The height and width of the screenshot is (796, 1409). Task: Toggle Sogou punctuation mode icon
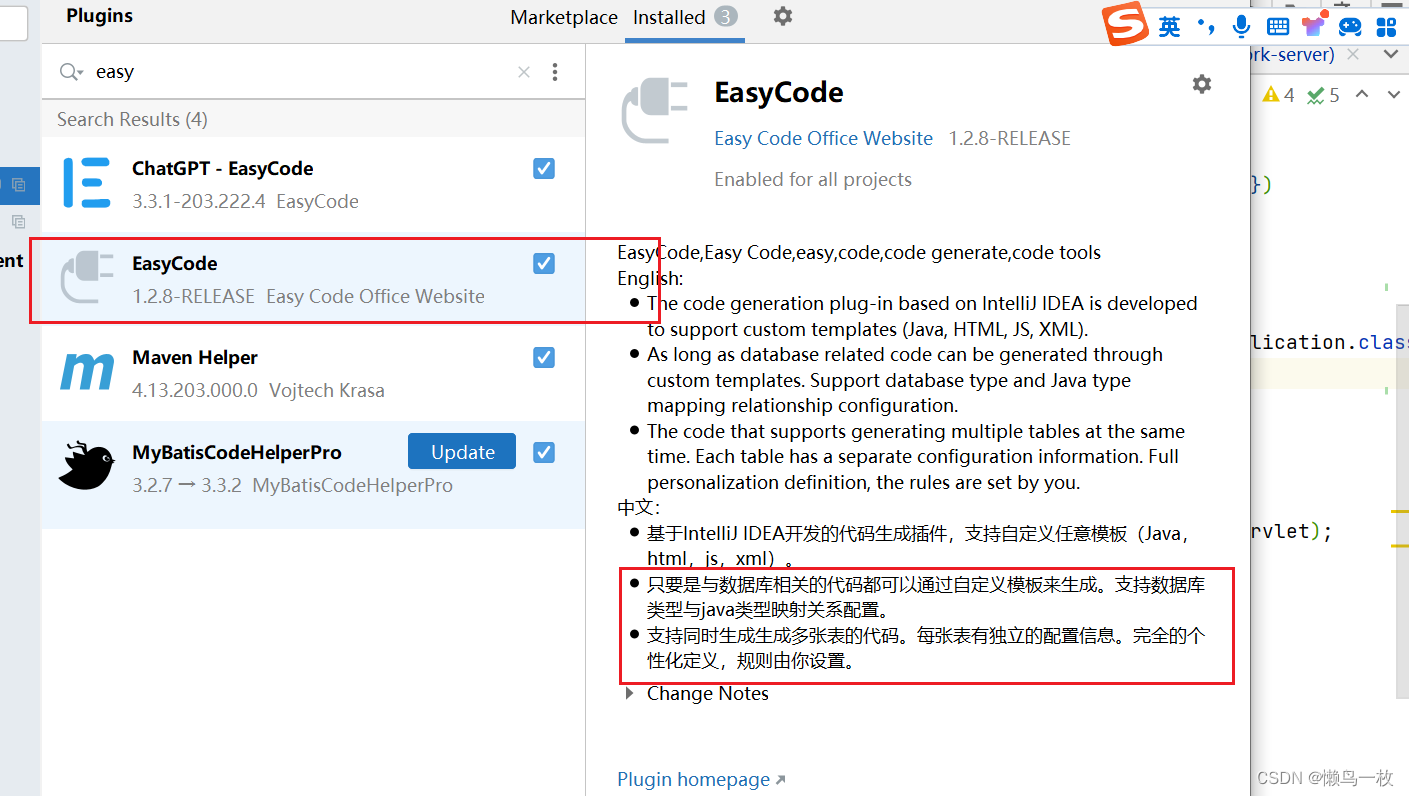coord(1206,26)
